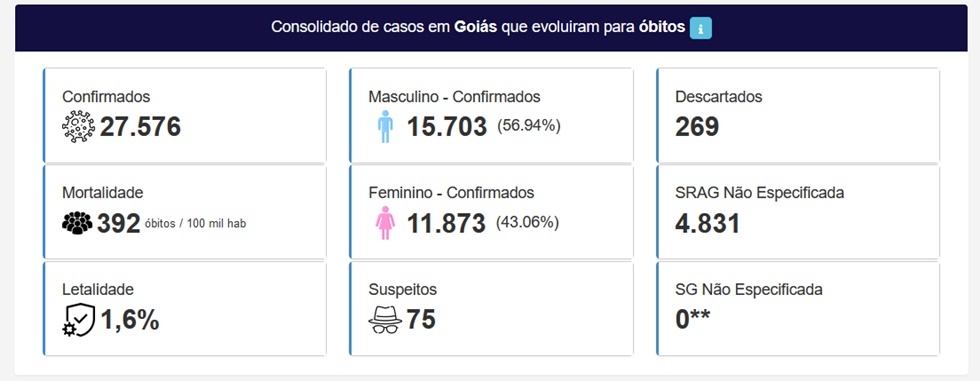980x381 pixels.
Task: Open the Descartados card showing 269
Action: 798,116
